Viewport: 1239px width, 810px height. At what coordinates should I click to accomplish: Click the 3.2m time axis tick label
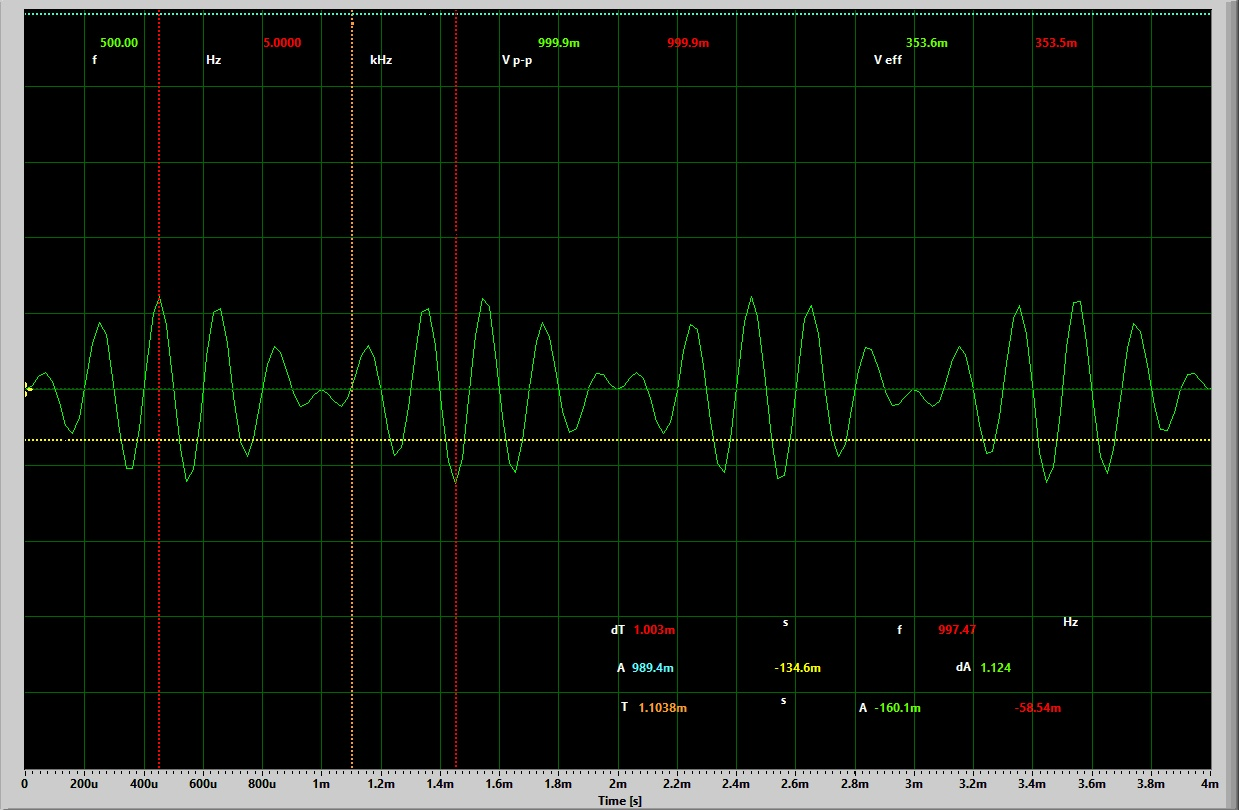(974, 786)
